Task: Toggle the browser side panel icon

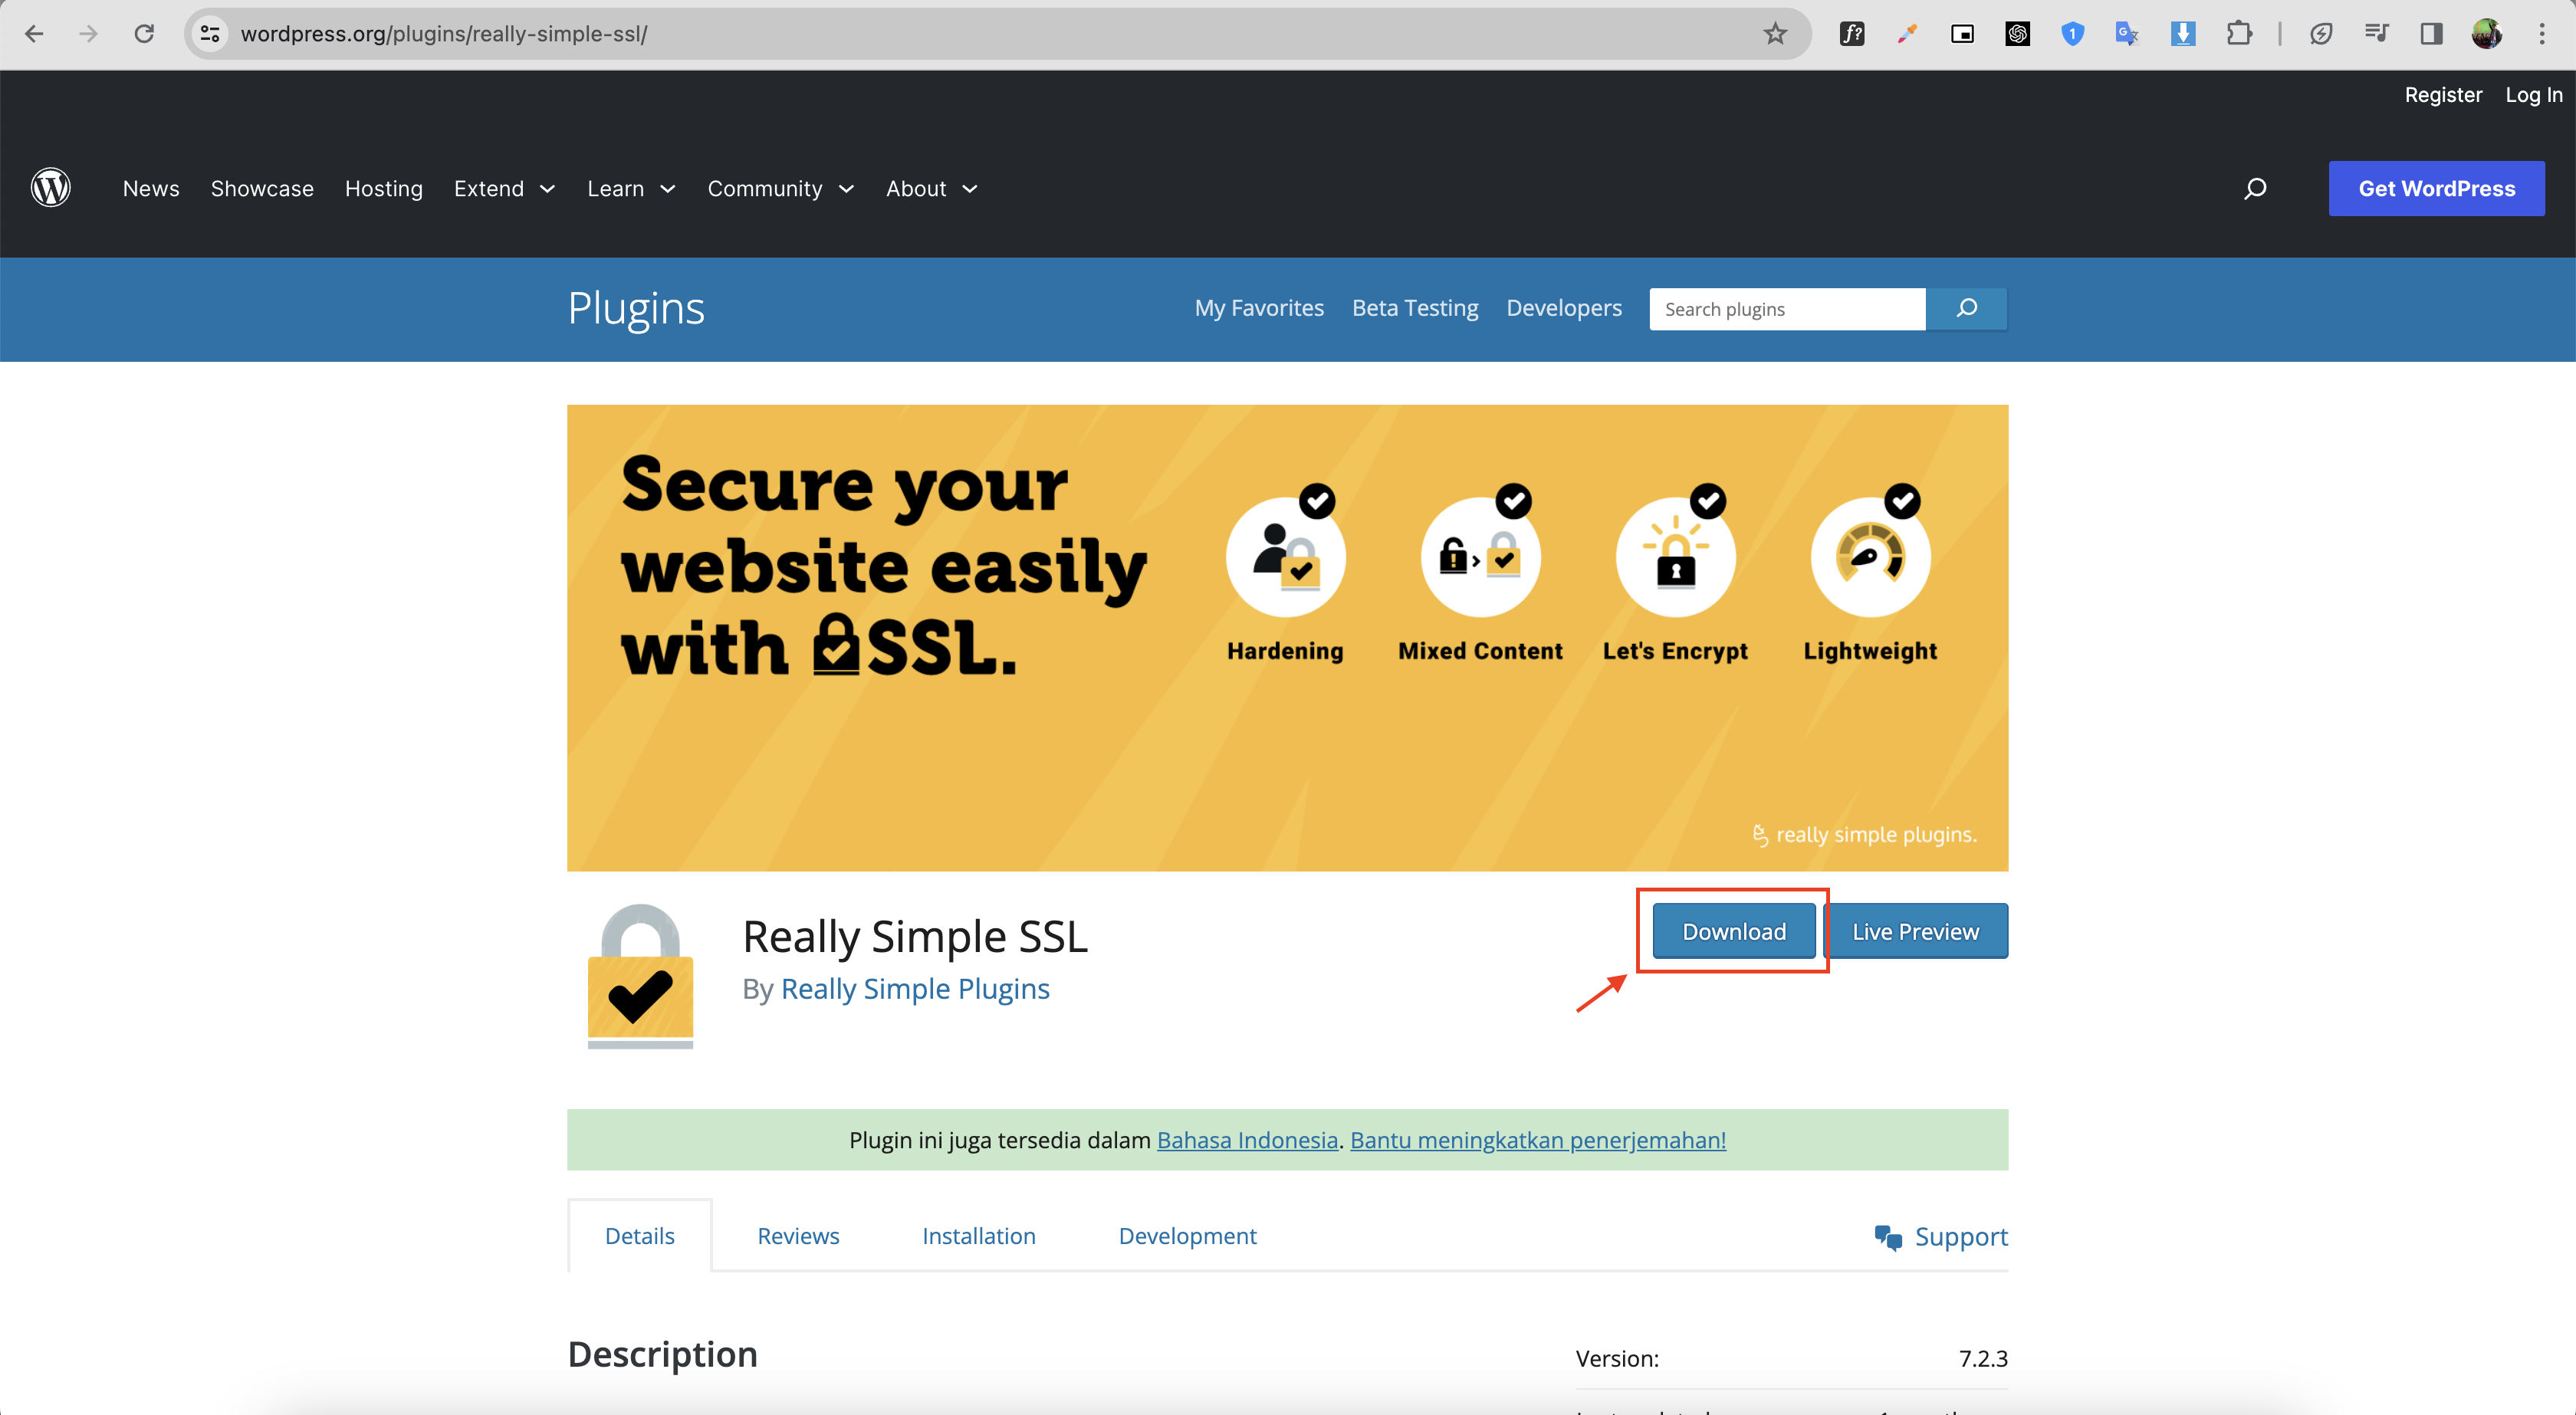Action: click(2431, 34)
